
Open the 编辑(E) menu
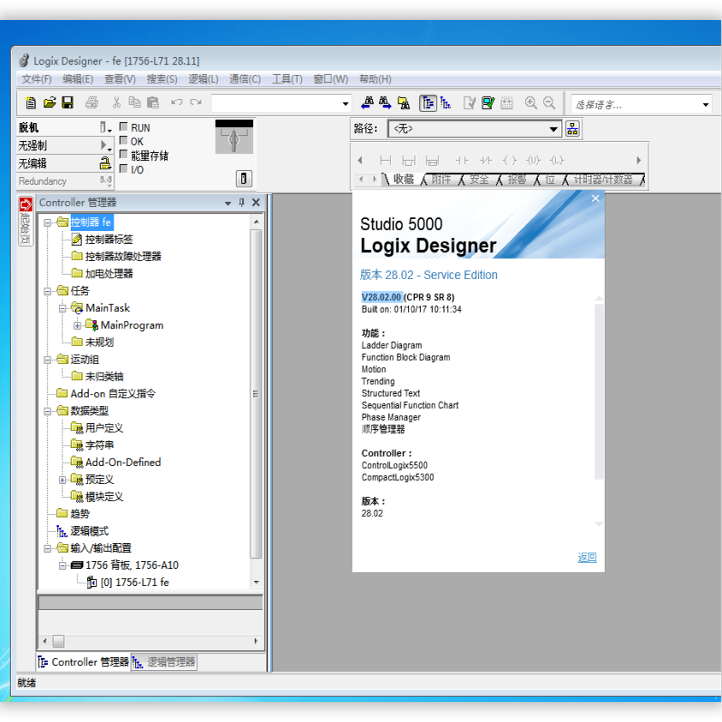(x=78, y=79)
